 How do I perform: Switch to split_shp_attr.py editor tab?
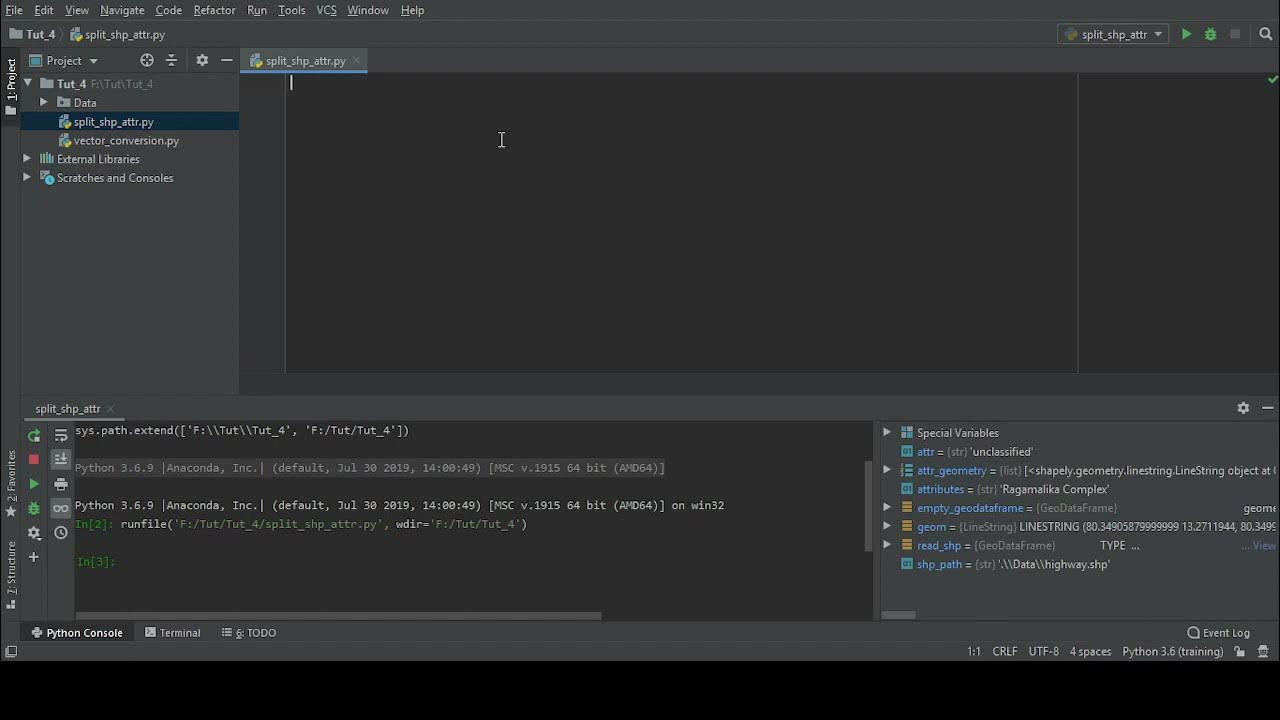pyautogui.click(x=305, y=61)
